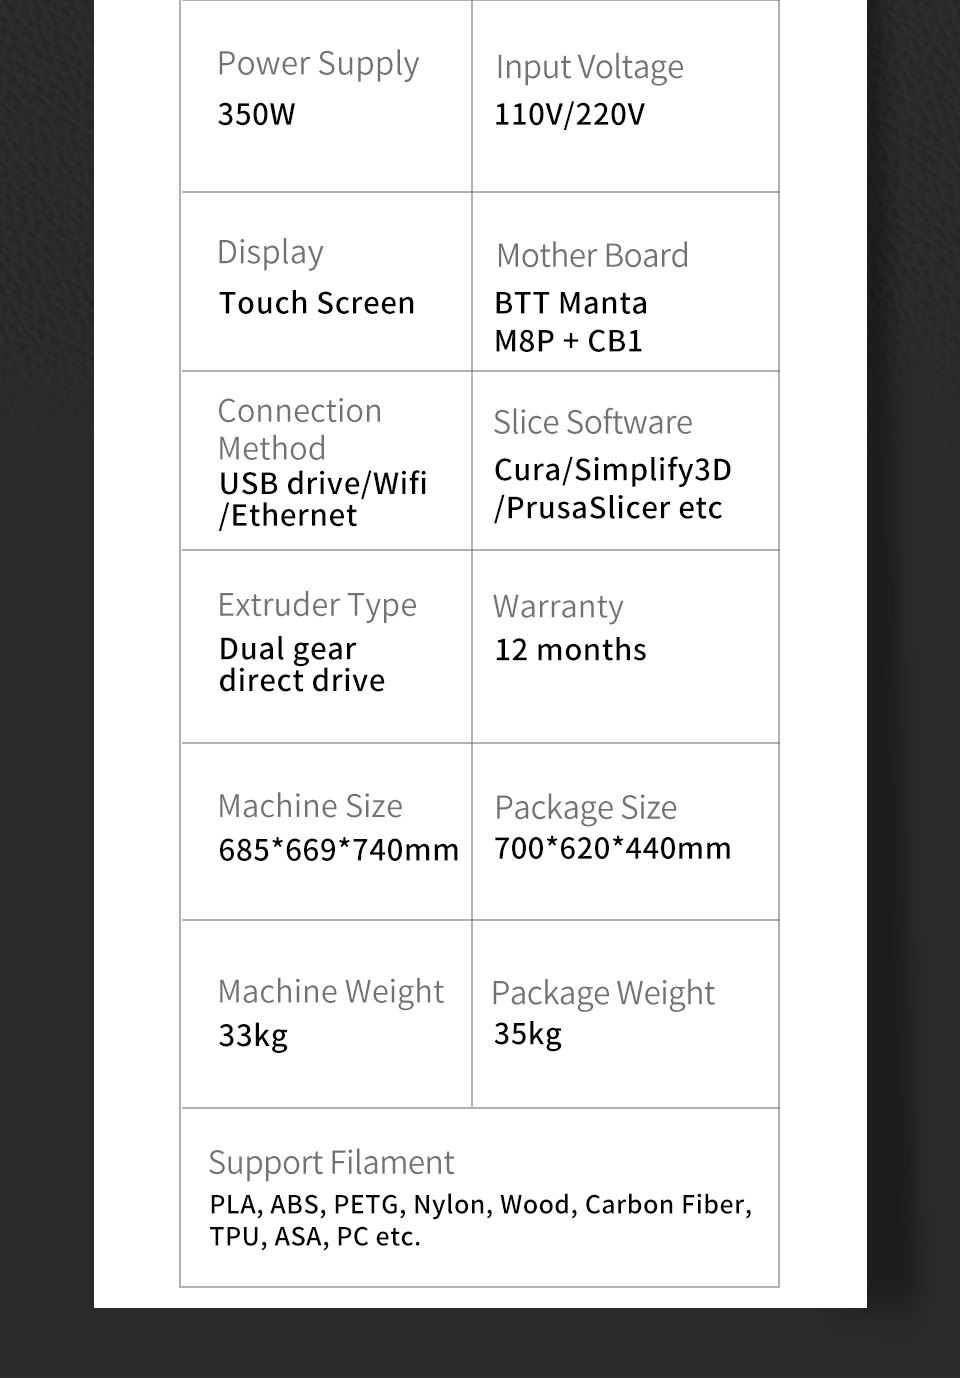This screenshot has width=960, height=1378.
Task: Select the BTT Manta M8P + CB1 text
Action: tap(570, 322)
